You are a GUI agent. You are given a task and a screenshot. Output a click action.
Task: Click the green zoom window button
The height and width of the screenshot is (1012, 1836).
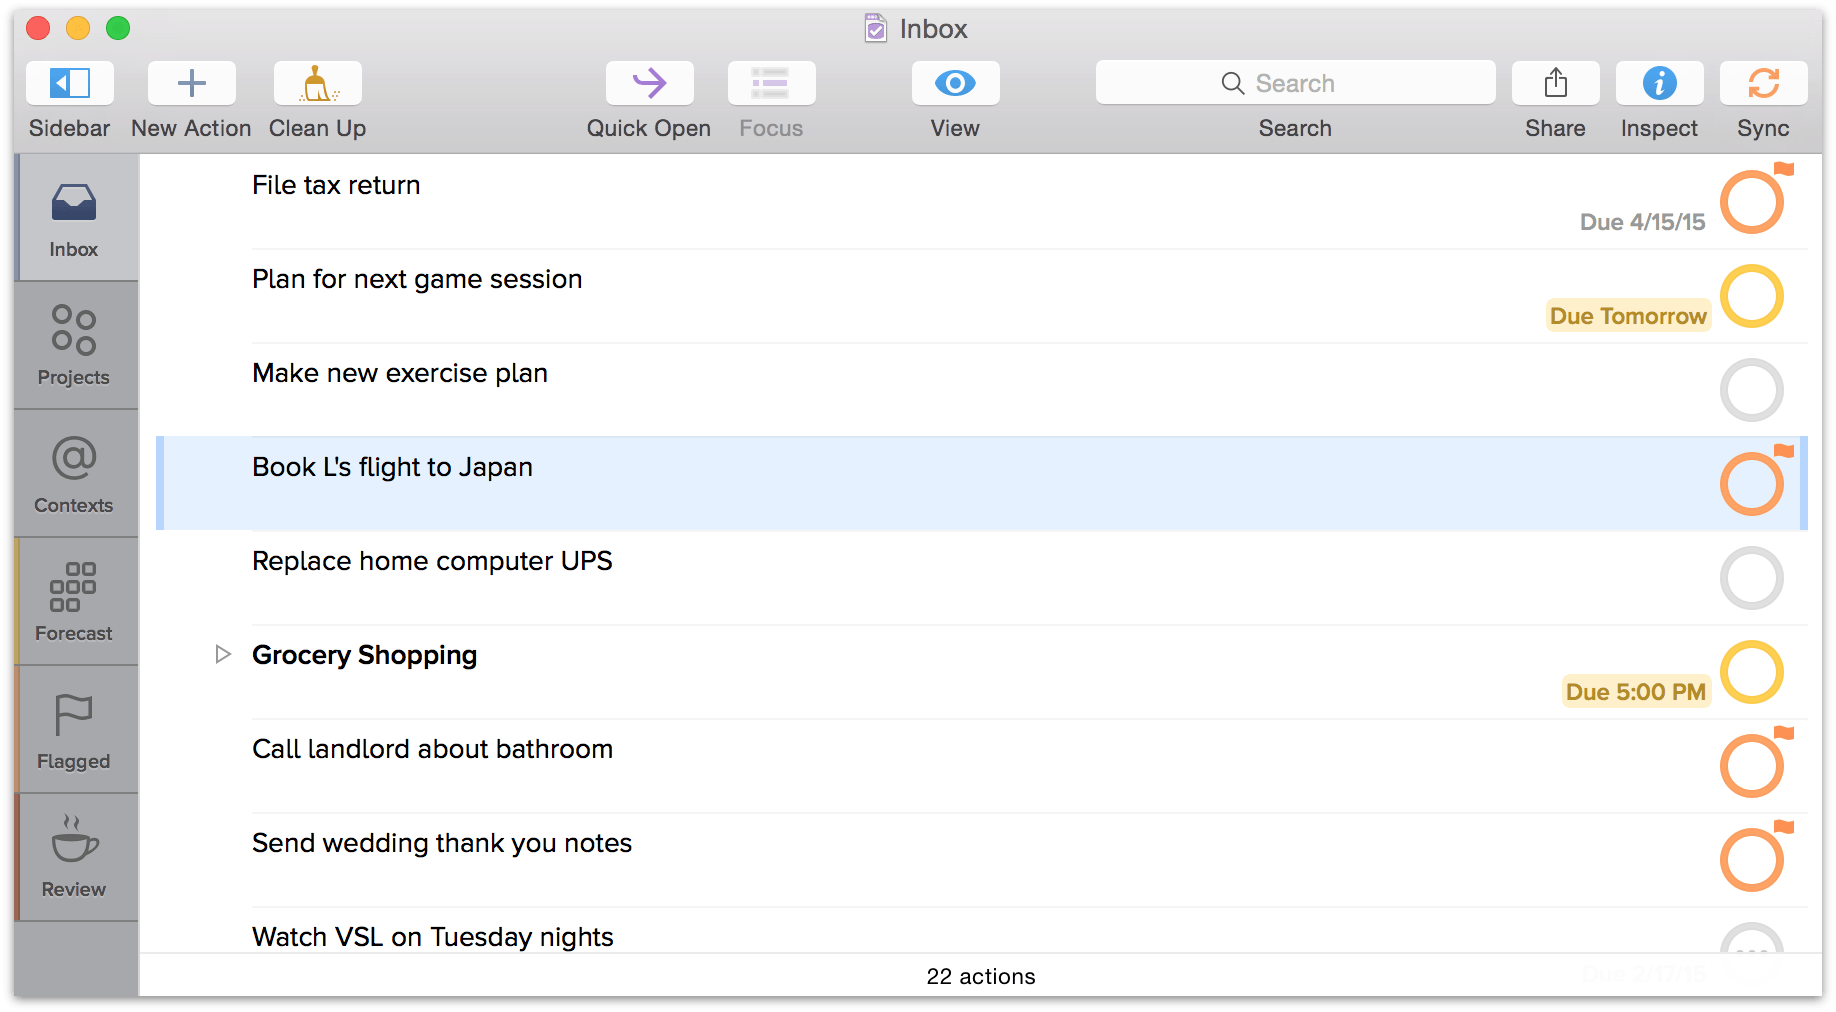coord(118,28)
